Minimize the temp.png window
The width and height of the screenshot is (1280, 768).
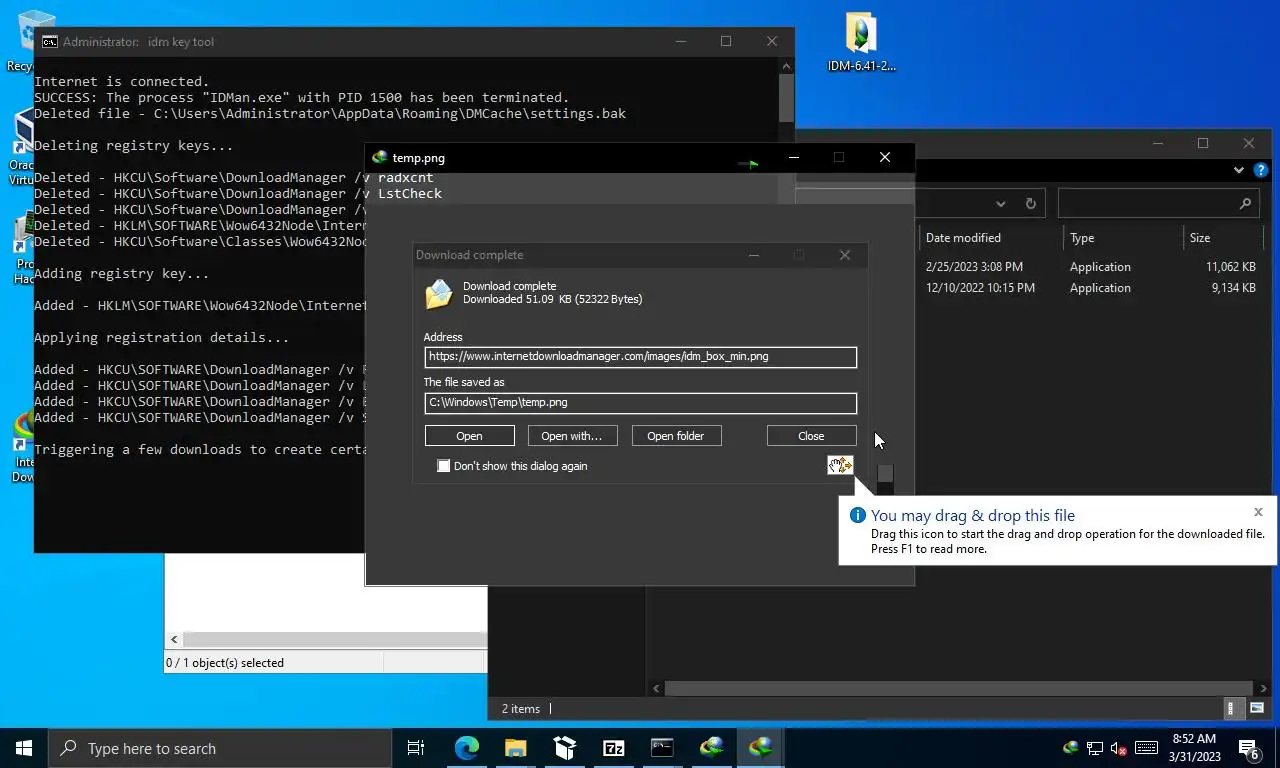793,157
